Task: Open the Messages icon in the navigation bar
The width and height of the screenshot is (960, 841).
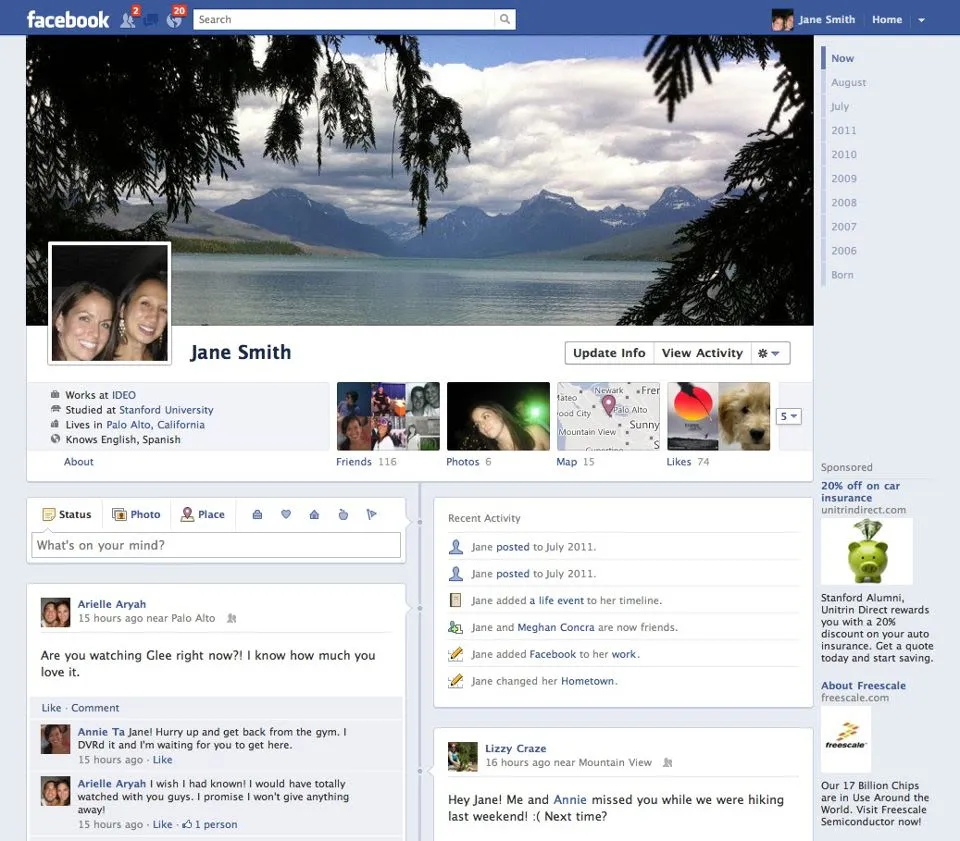Action: (150, 19)
